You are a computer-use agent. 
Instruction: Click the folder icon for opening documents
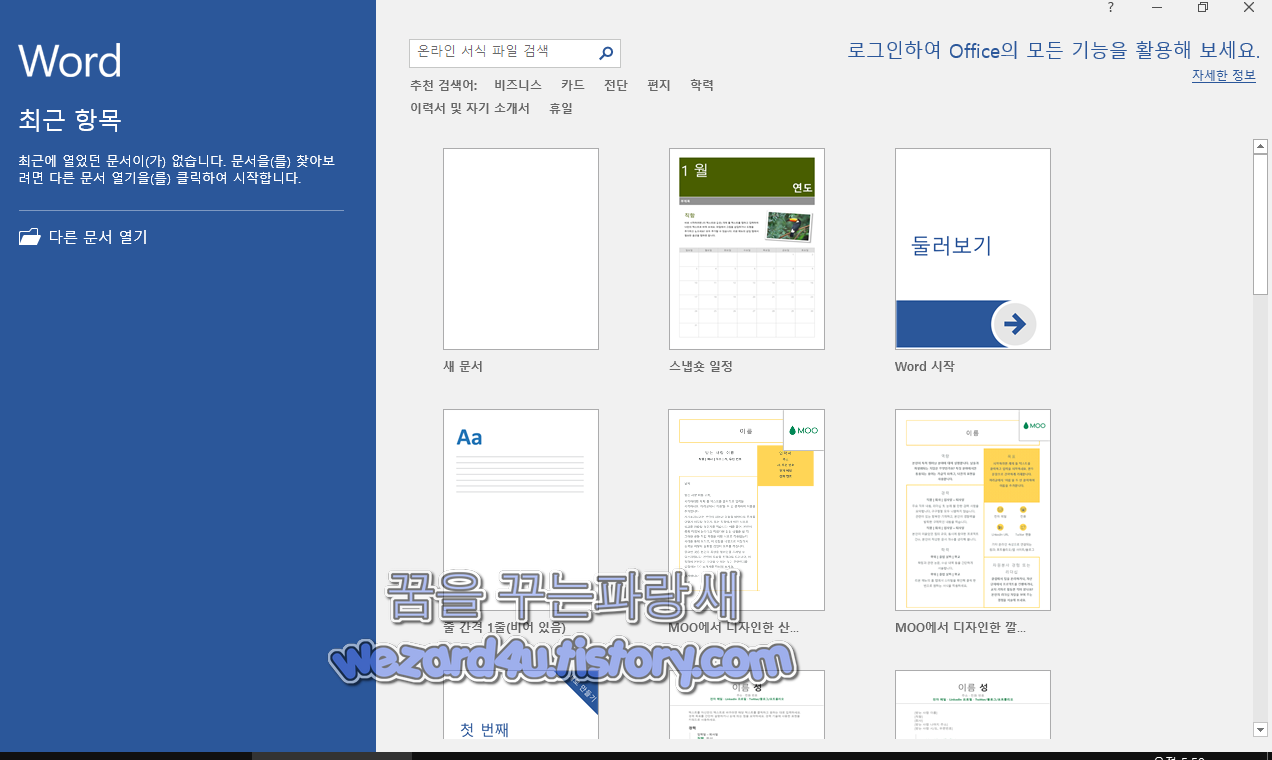30,237
